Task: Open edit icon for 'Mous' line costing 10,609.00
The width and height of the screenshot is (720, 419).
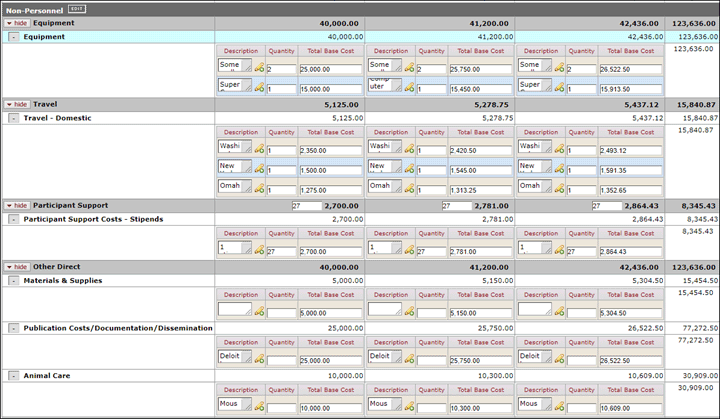Action: 559,407
